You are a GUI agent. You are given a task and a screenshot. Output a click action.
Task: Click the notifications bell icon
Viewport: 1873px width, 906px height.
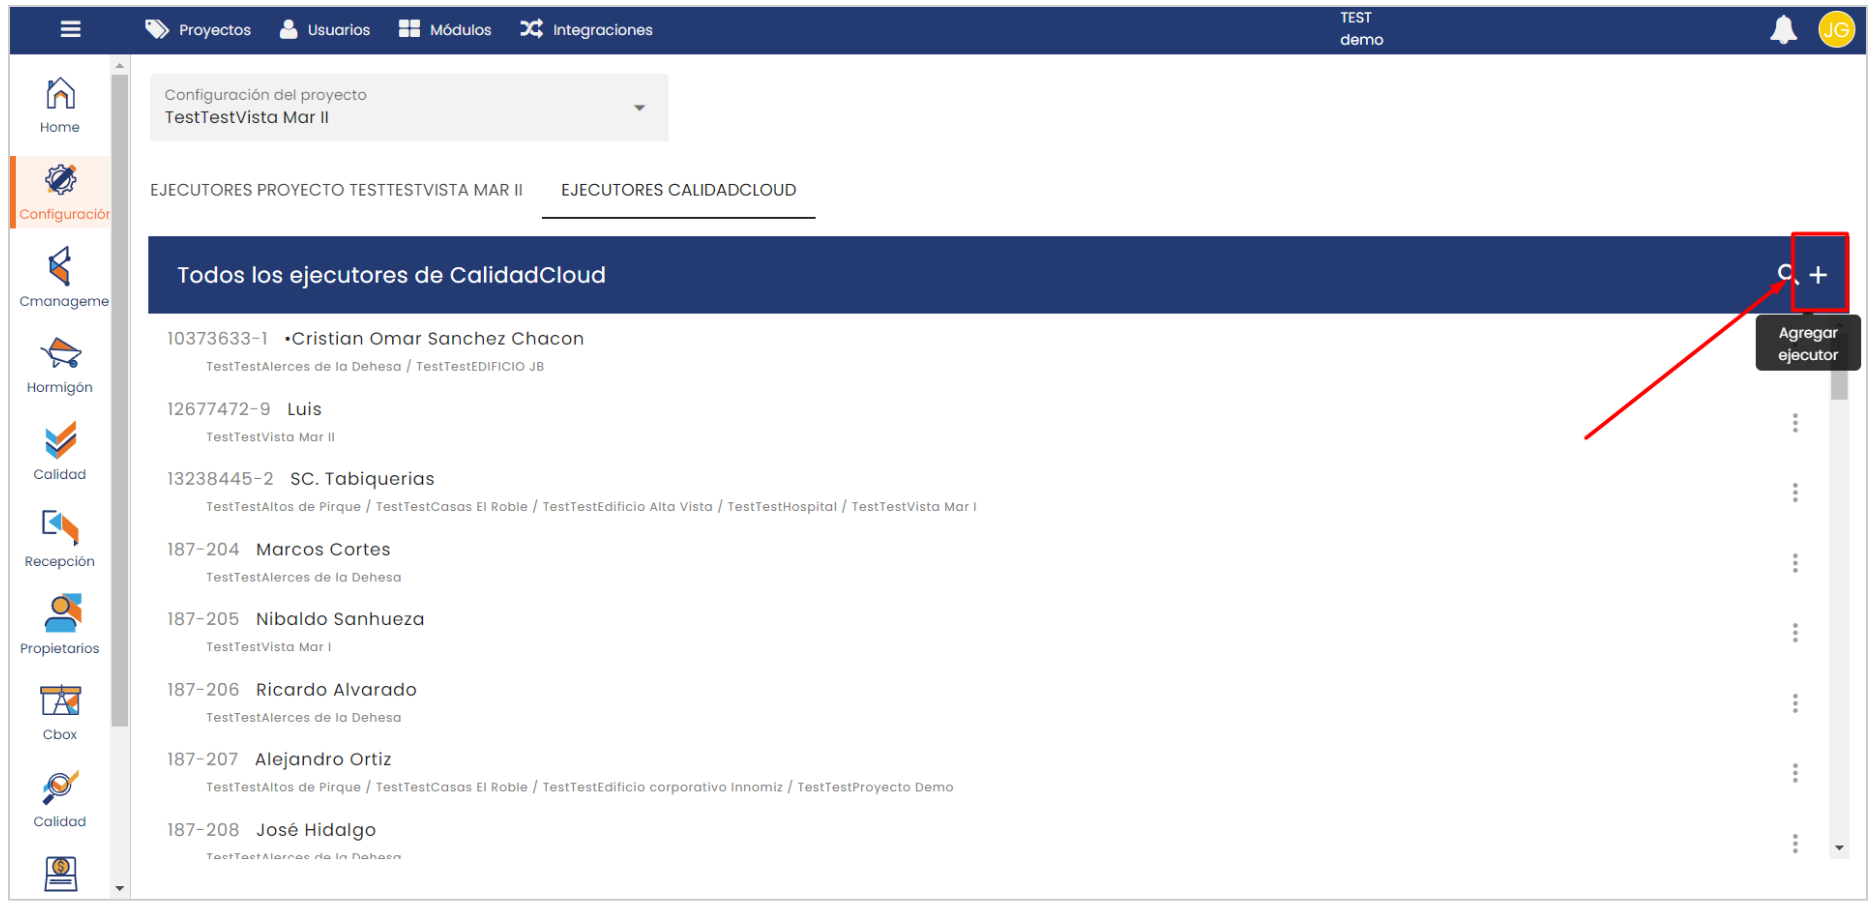1783,30
